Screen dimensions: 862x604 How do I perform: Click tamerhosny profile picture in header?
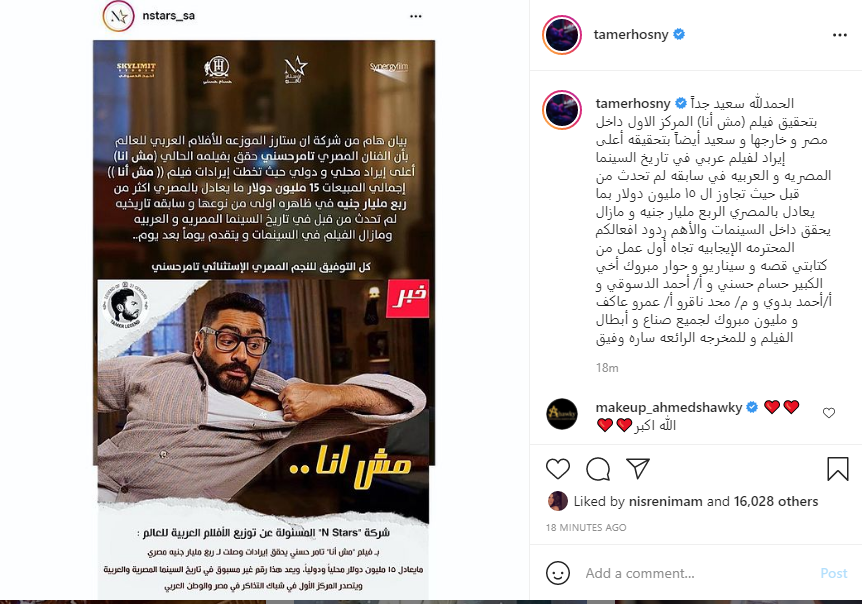562,35
